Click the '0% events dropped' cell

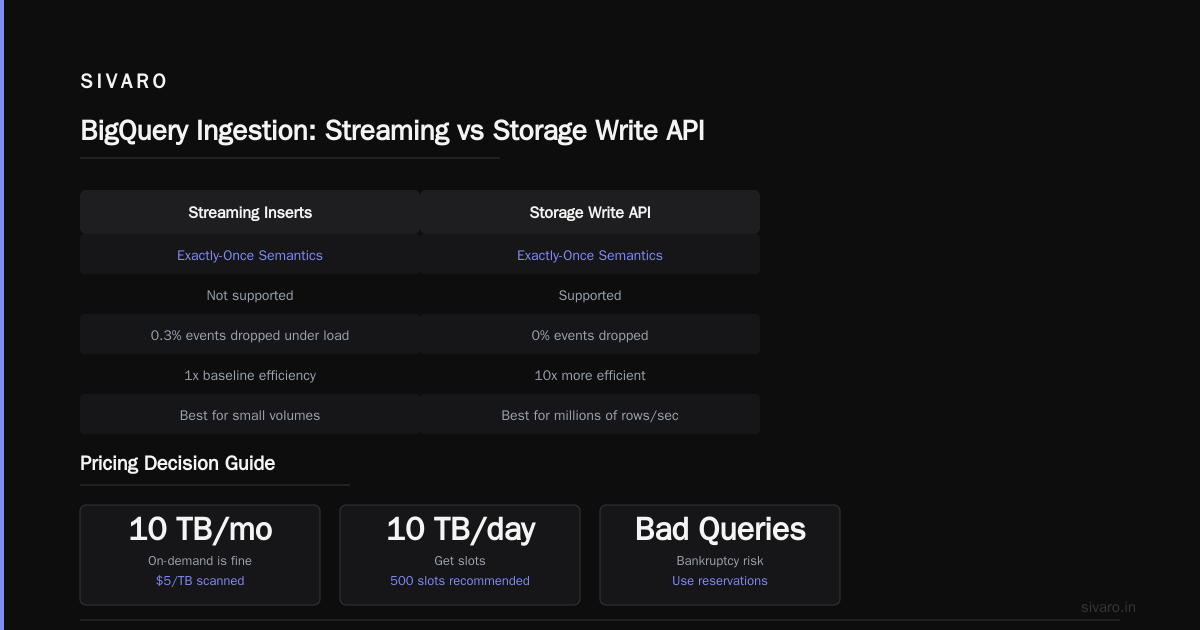click(590, 335)
